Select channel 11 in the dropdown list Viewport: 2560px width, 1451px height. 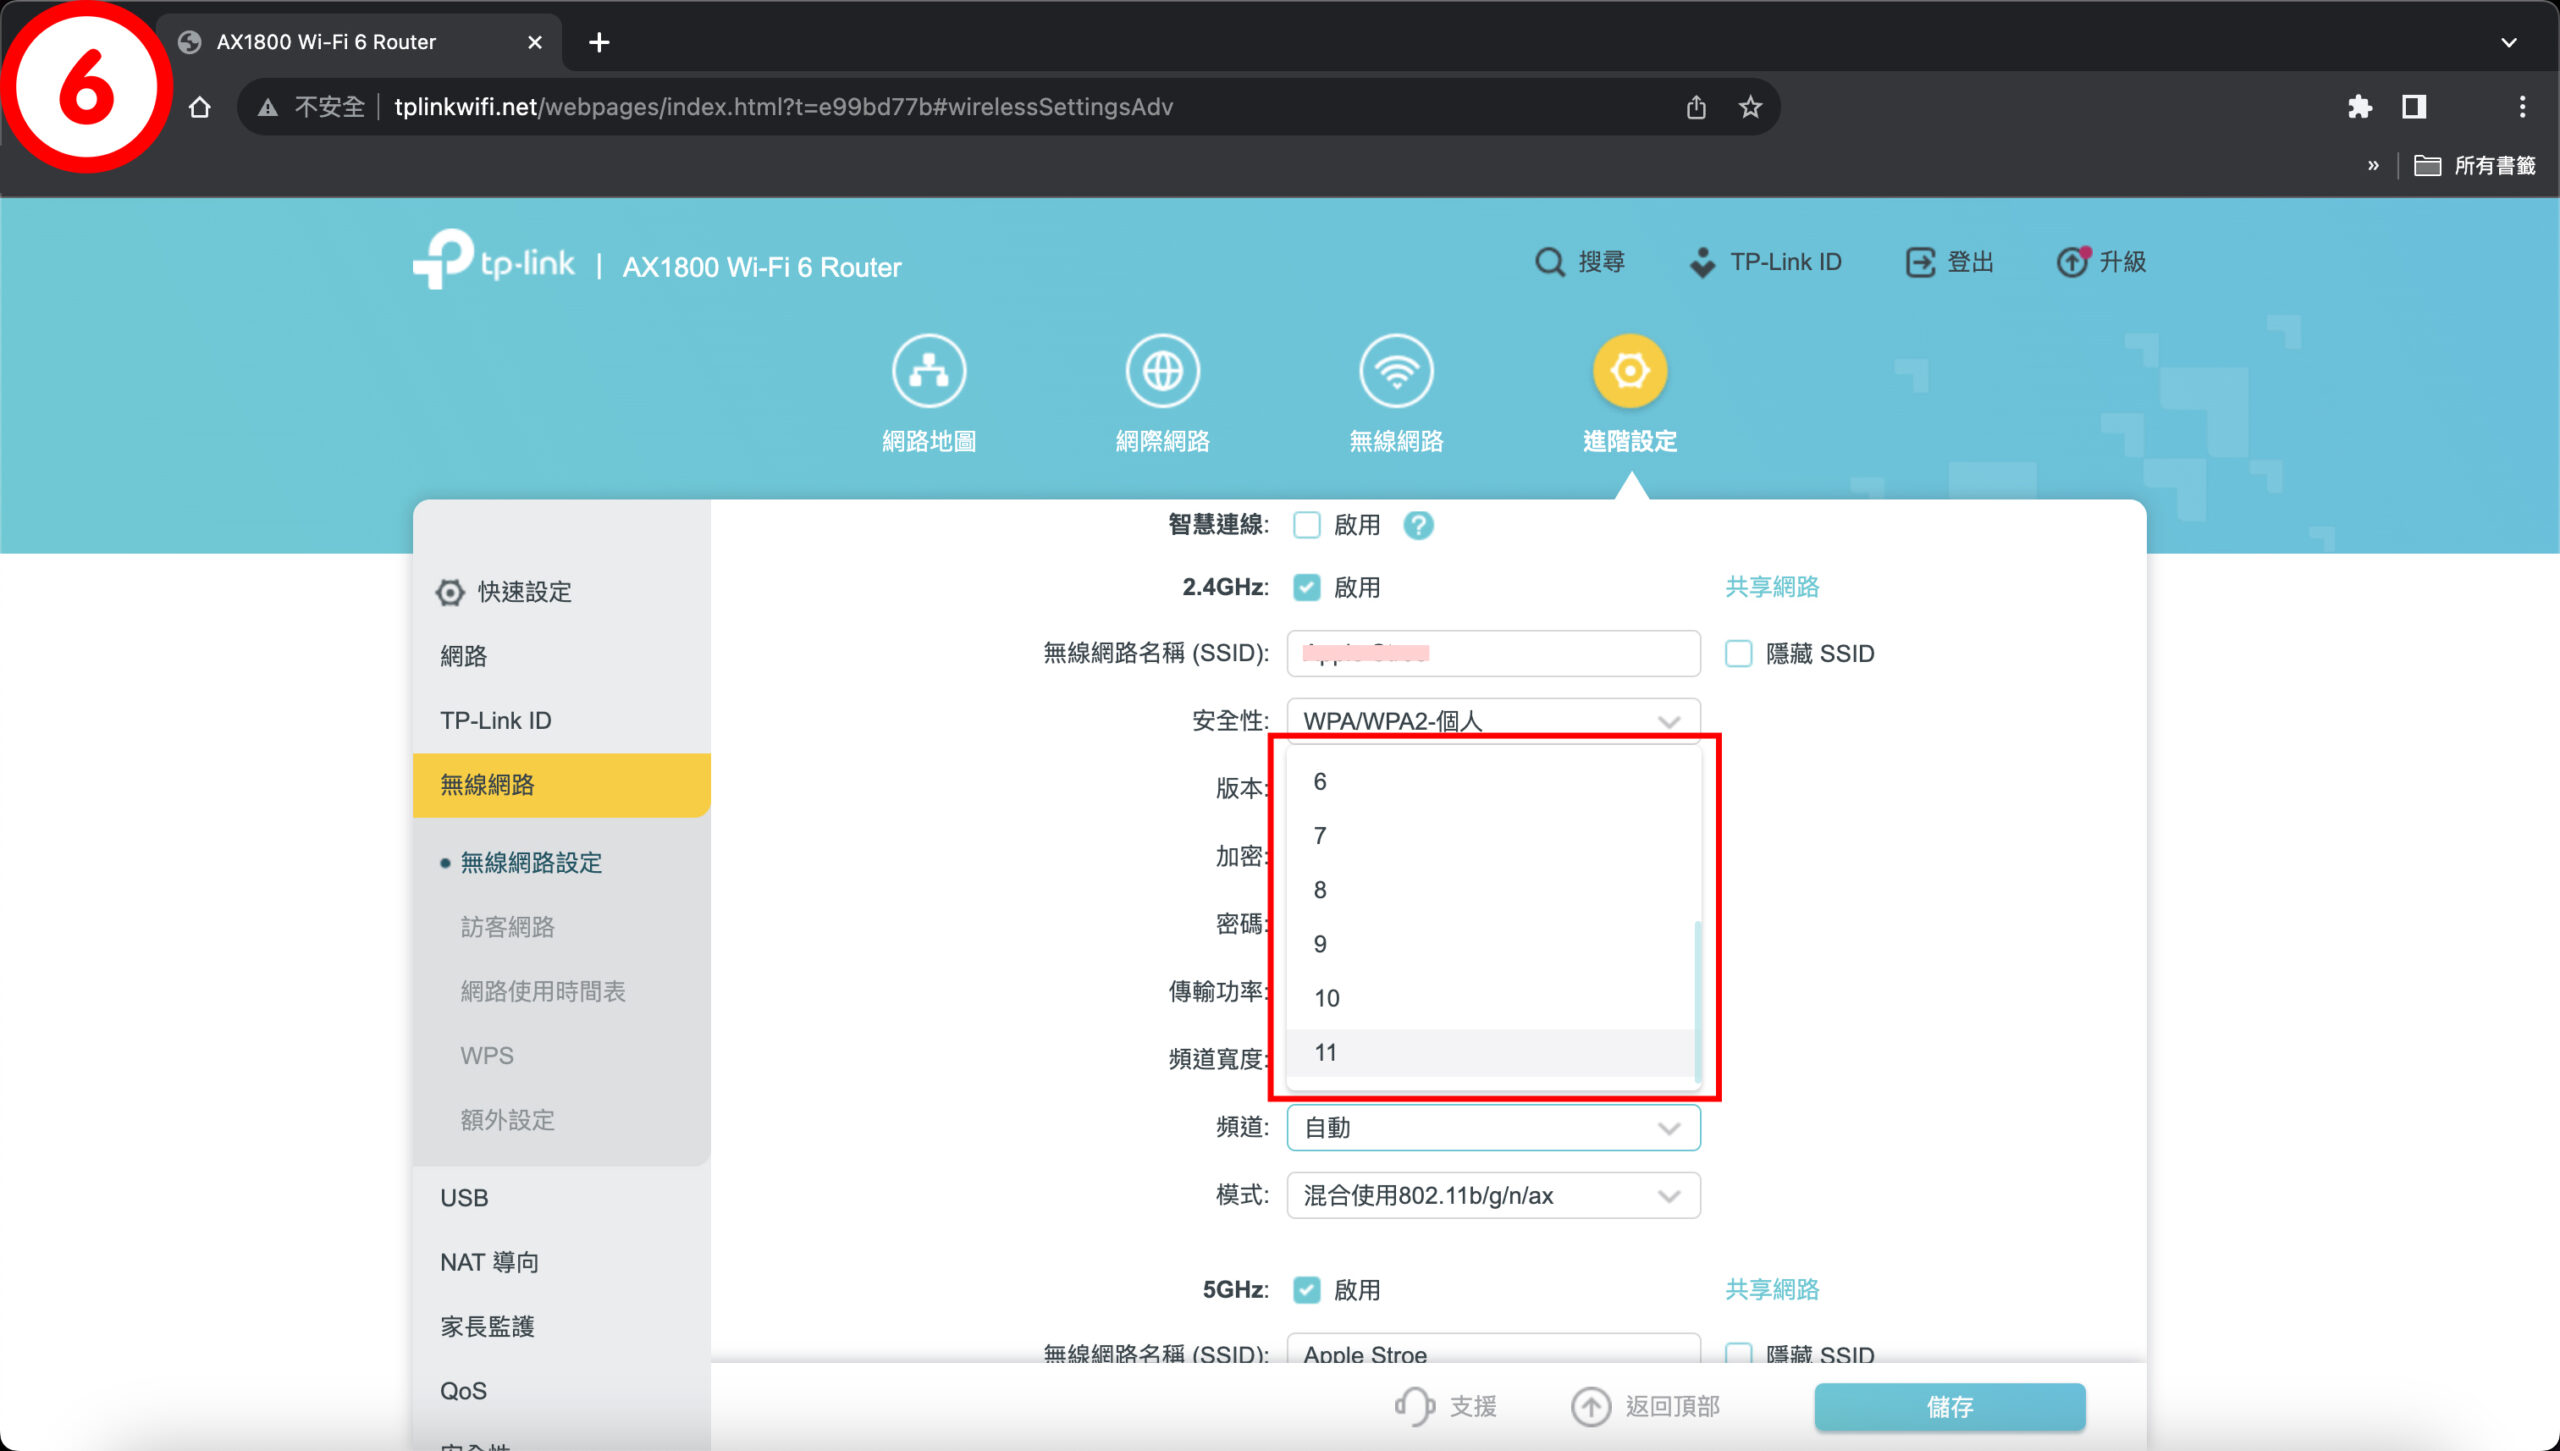(1490, 1052)
